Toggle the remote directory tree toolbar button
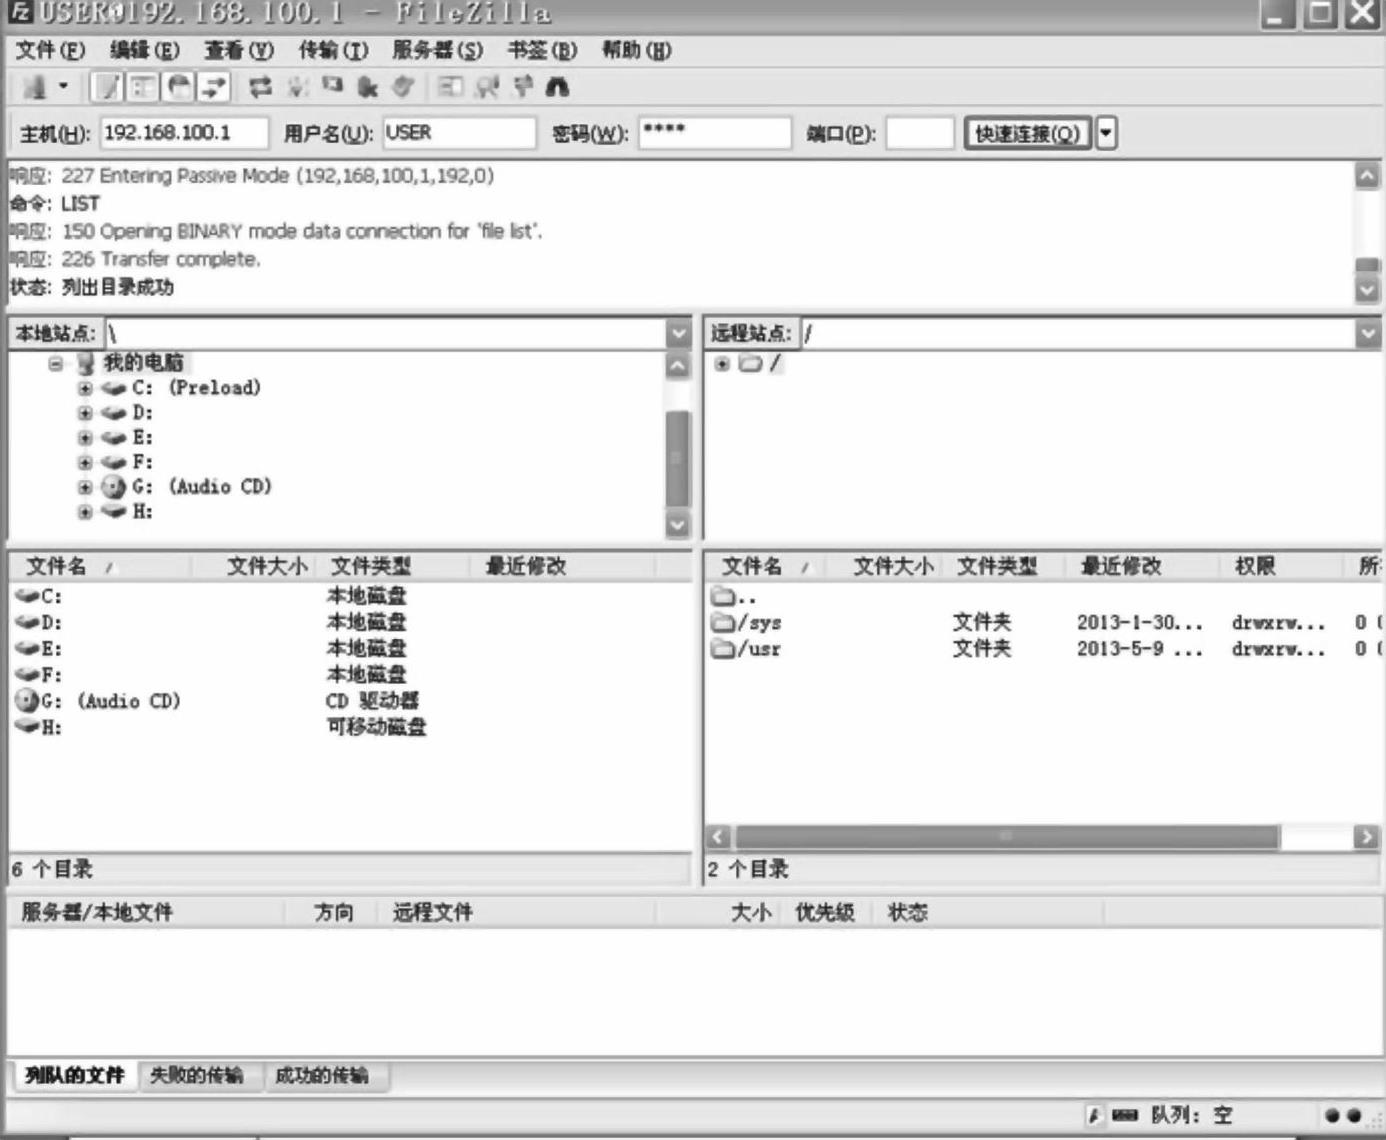The image size is (1386, 1140). pos(179,87)
